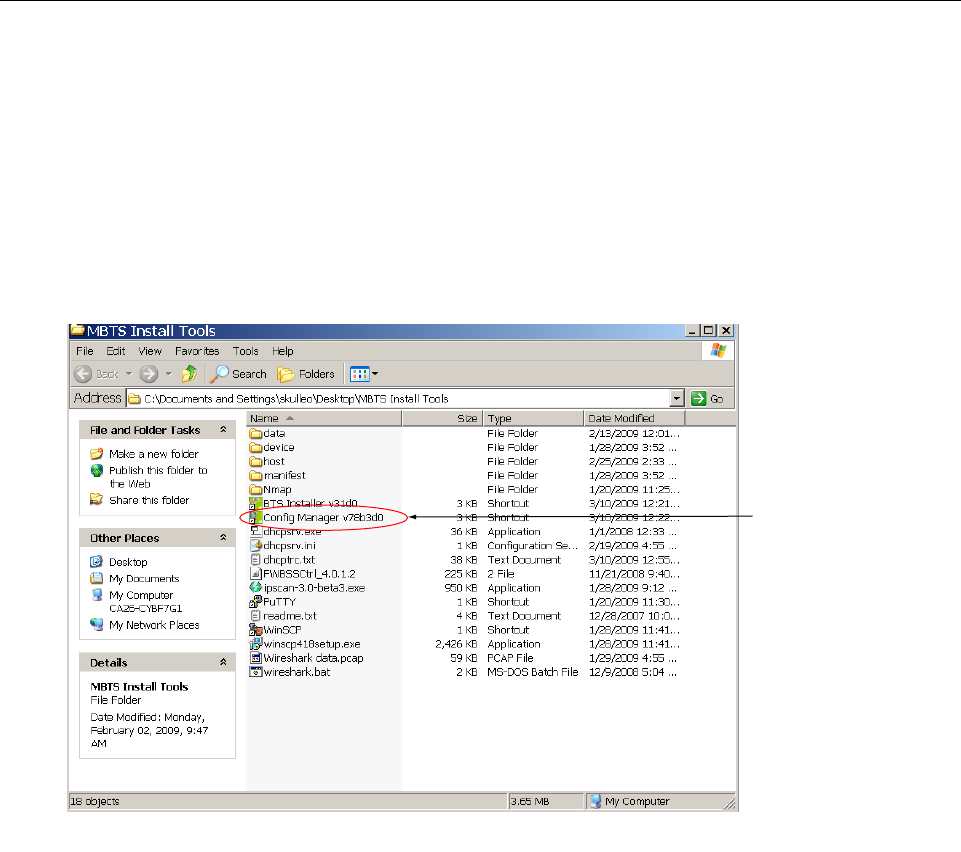Select the Wireshark data.pcap file icon

click(256, 658)
